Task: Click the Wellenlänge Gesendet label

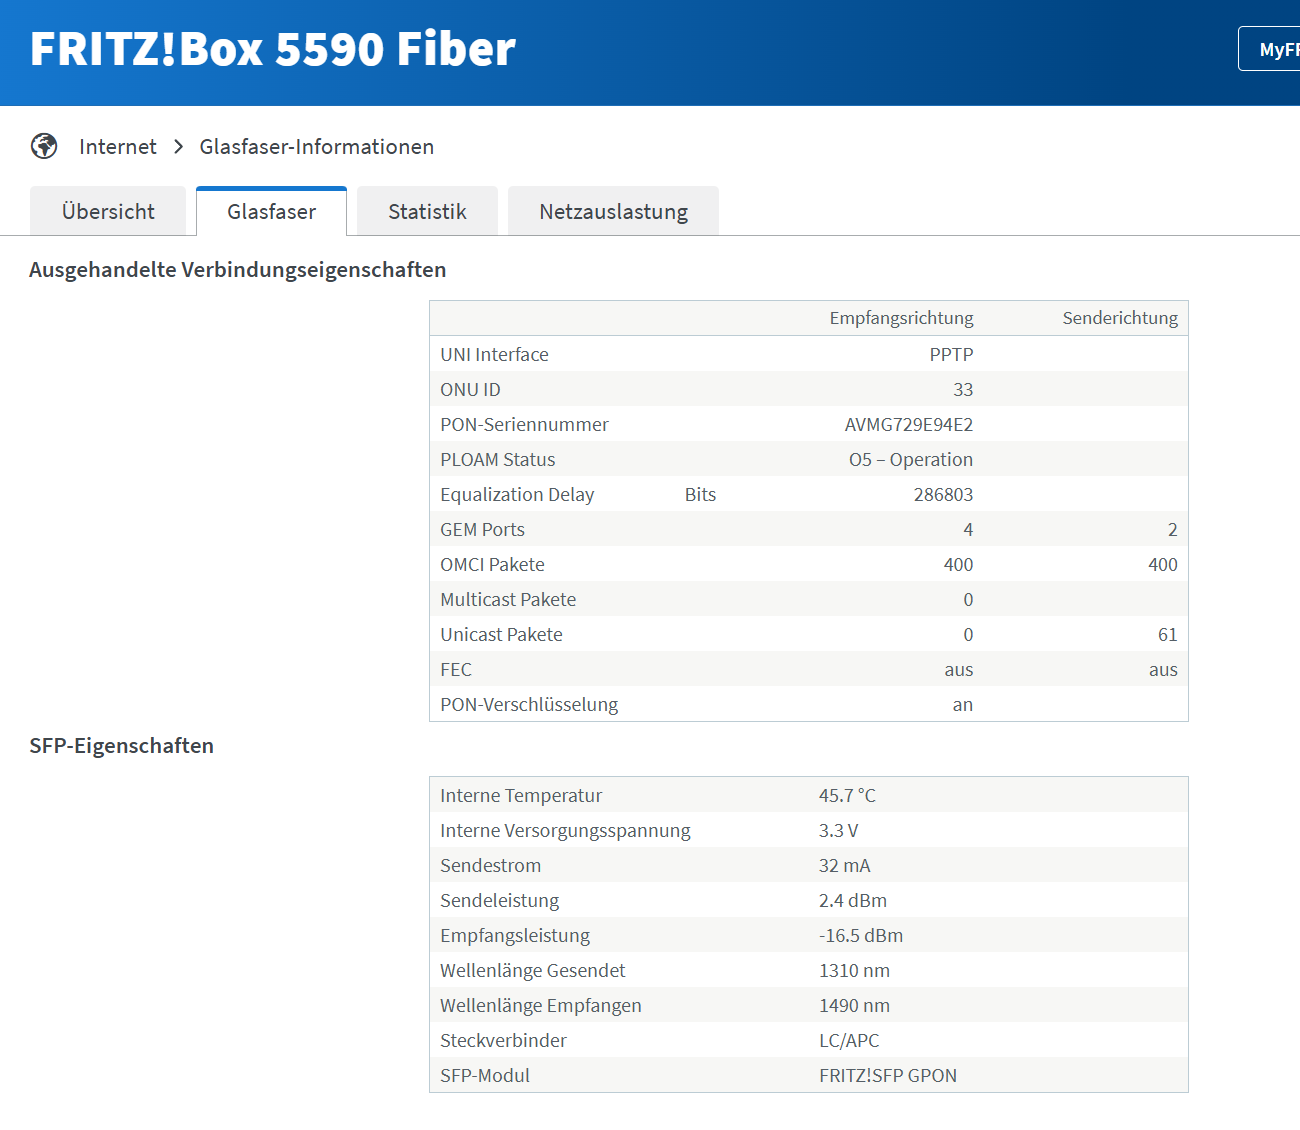Action: [533, 971]
